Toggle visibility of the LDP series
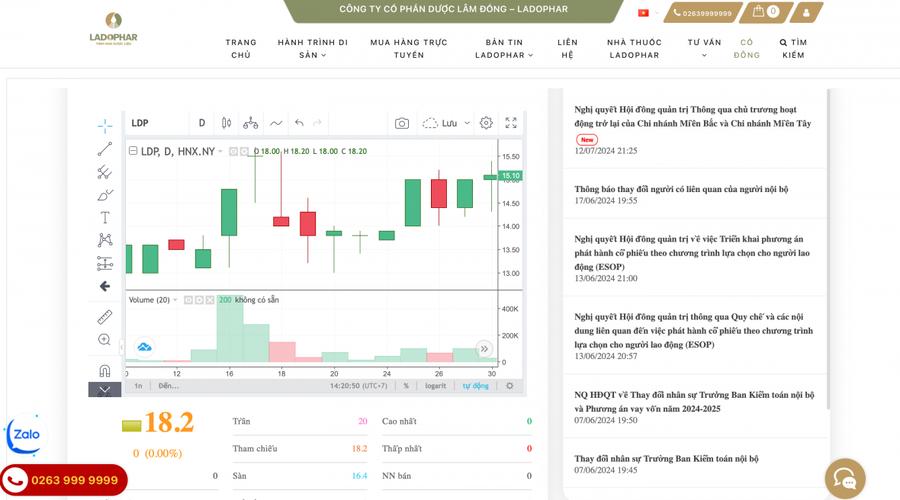 [x=233, y=152]
